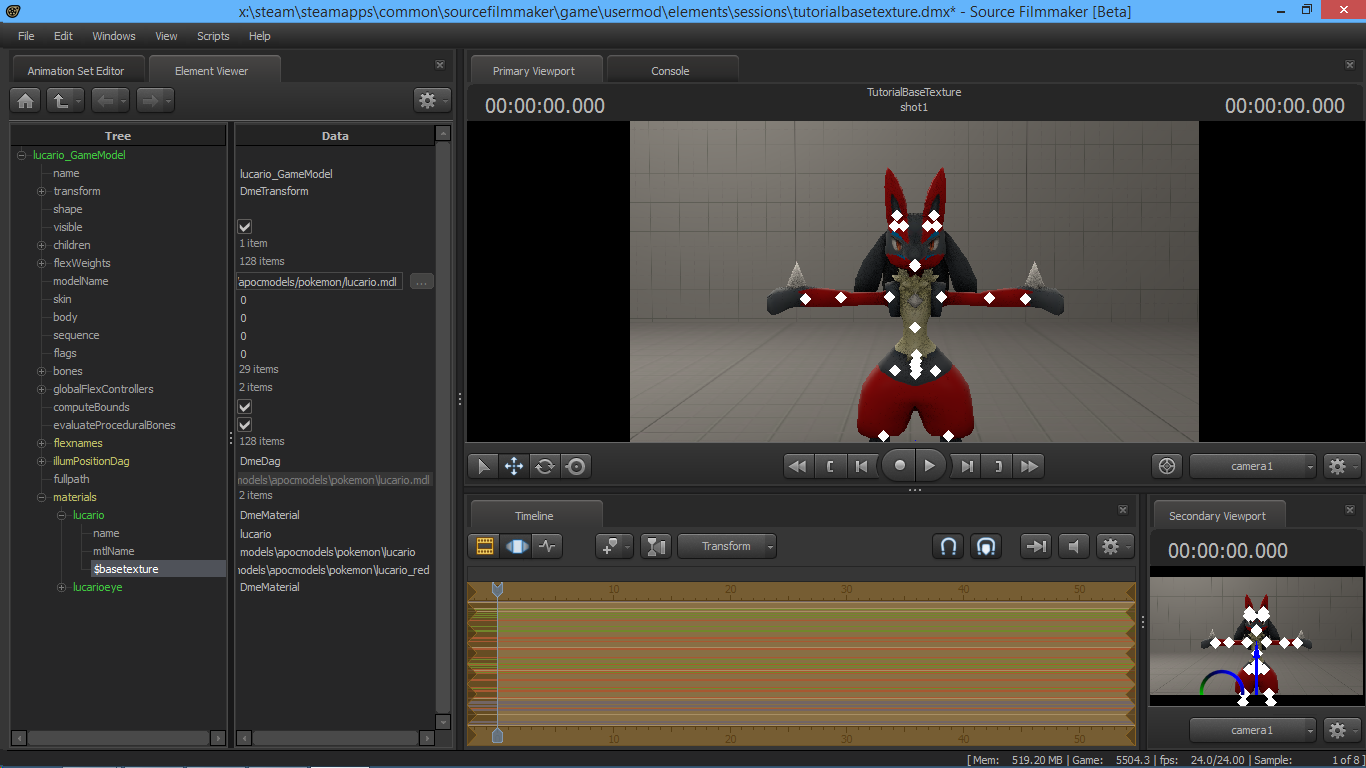Click the playhead marker on the timeline

(497, 590)
